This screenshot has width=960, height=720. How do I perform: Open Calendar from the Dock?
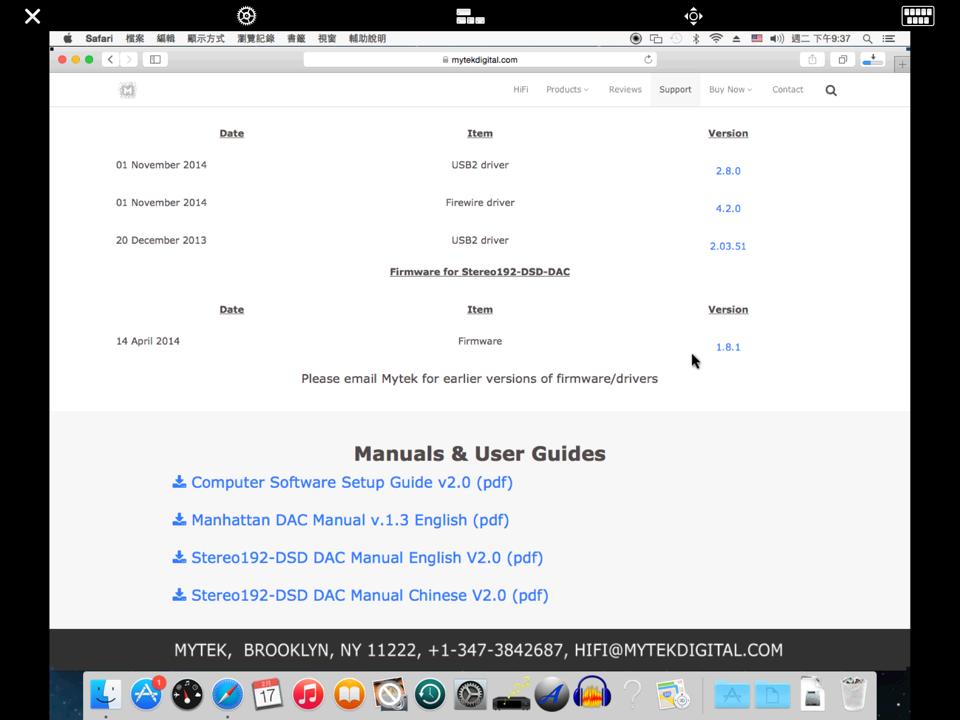(268, 694)
